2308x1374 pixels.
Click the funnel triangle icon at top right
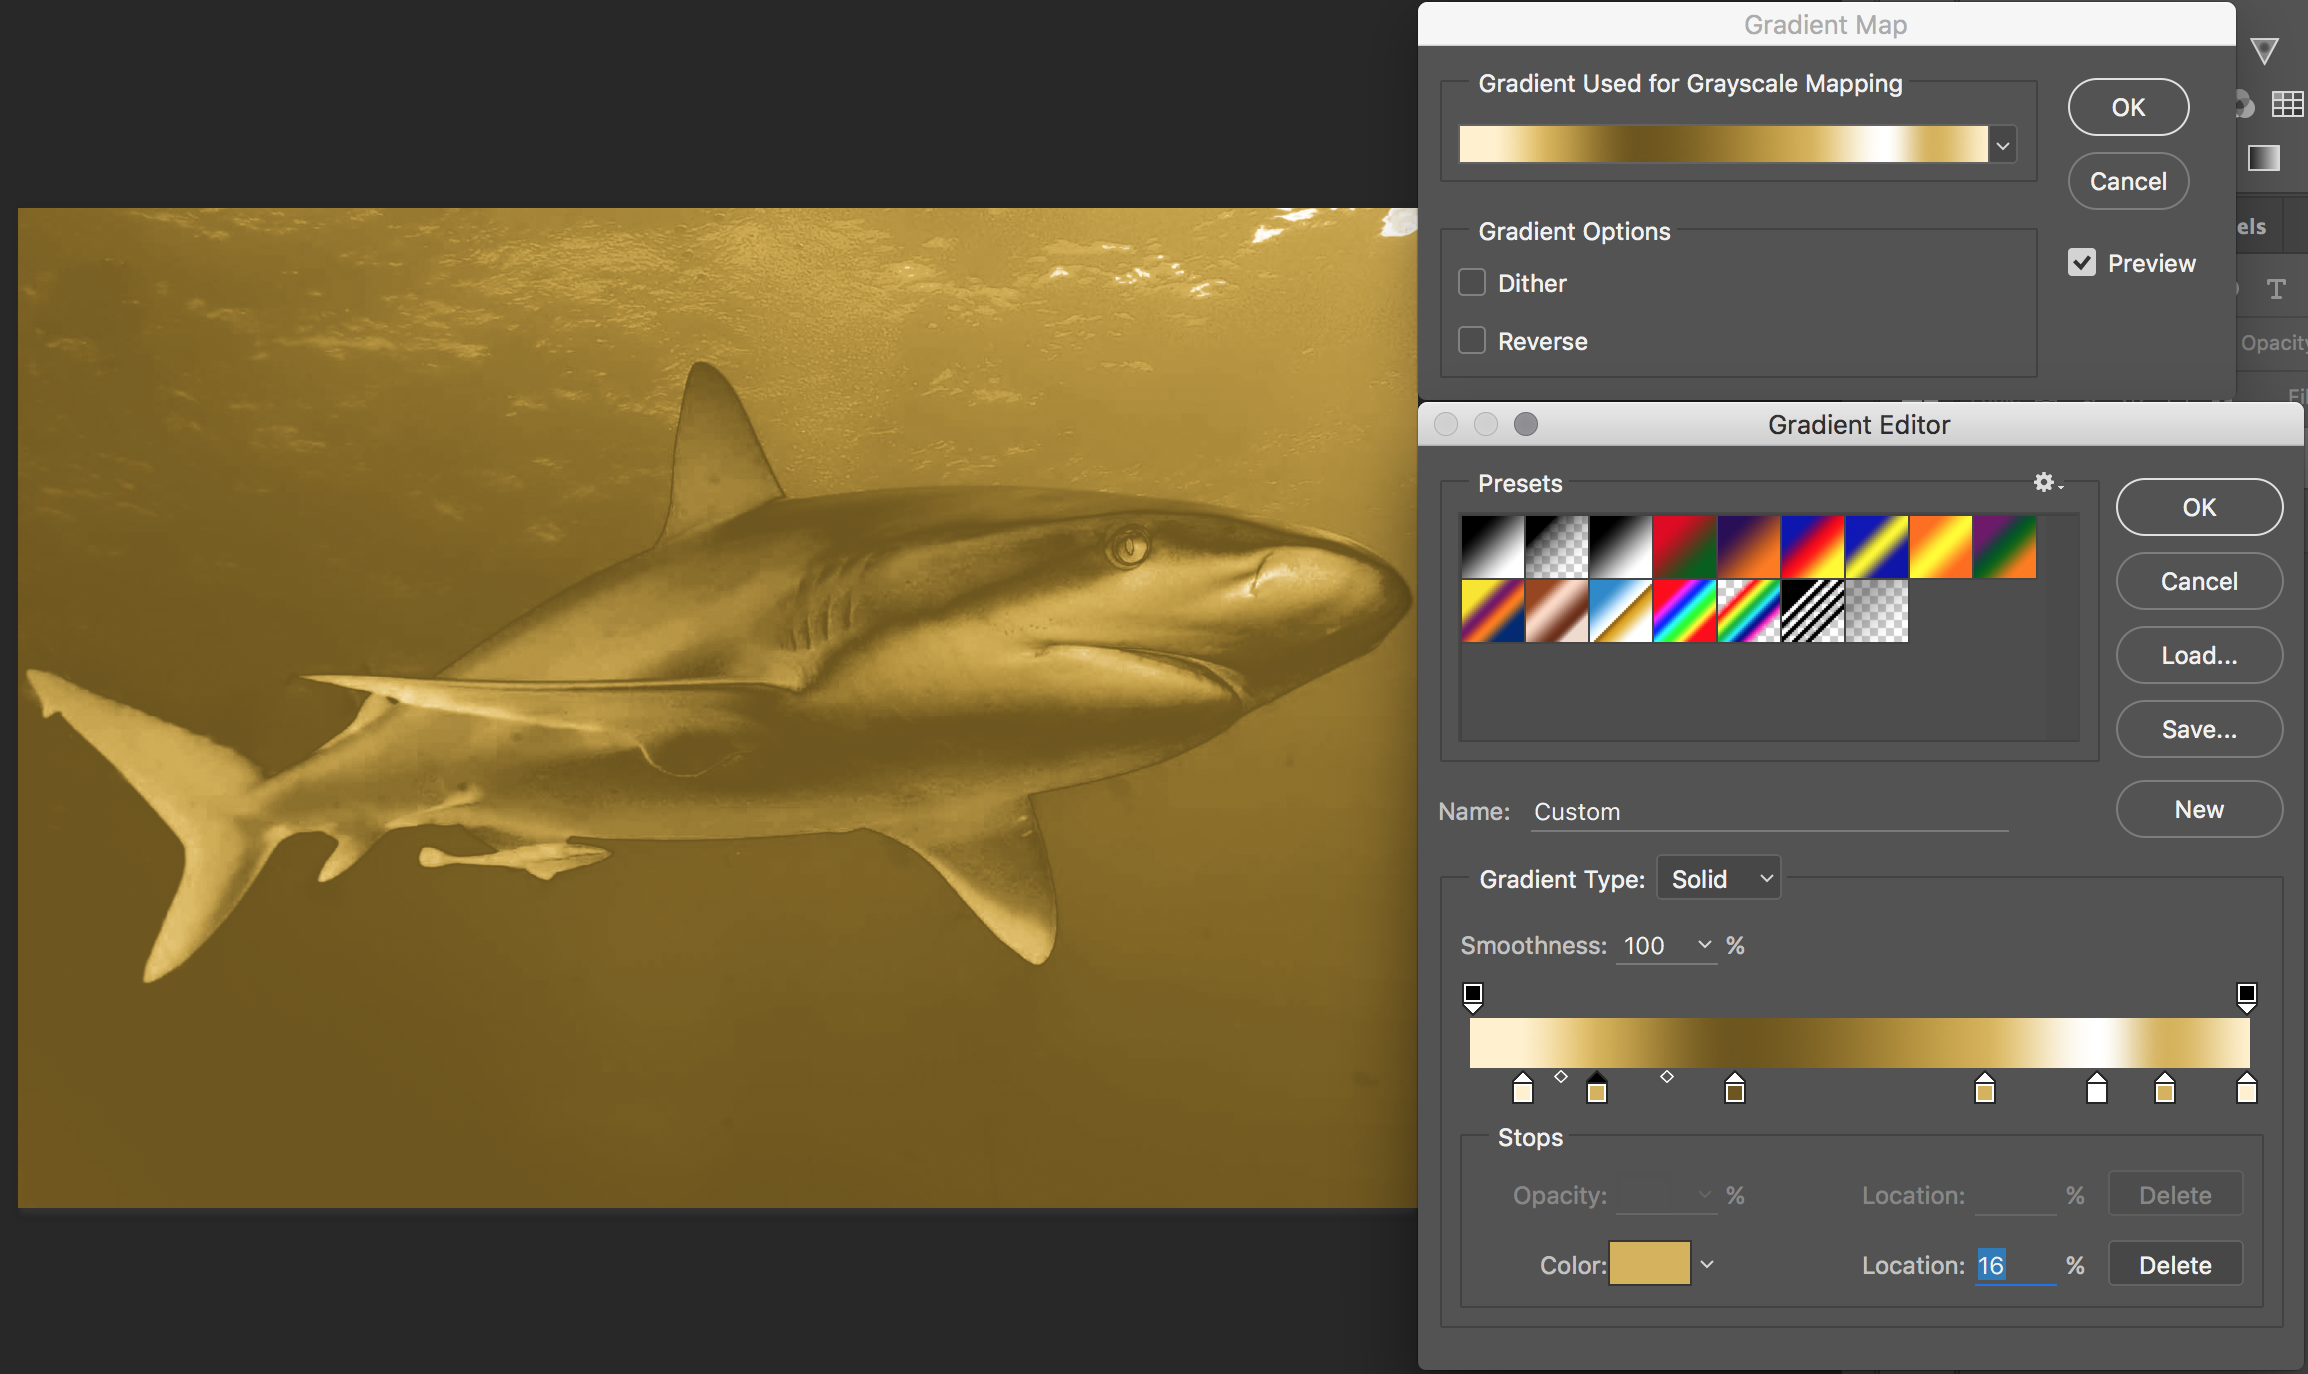point(2265,50)
